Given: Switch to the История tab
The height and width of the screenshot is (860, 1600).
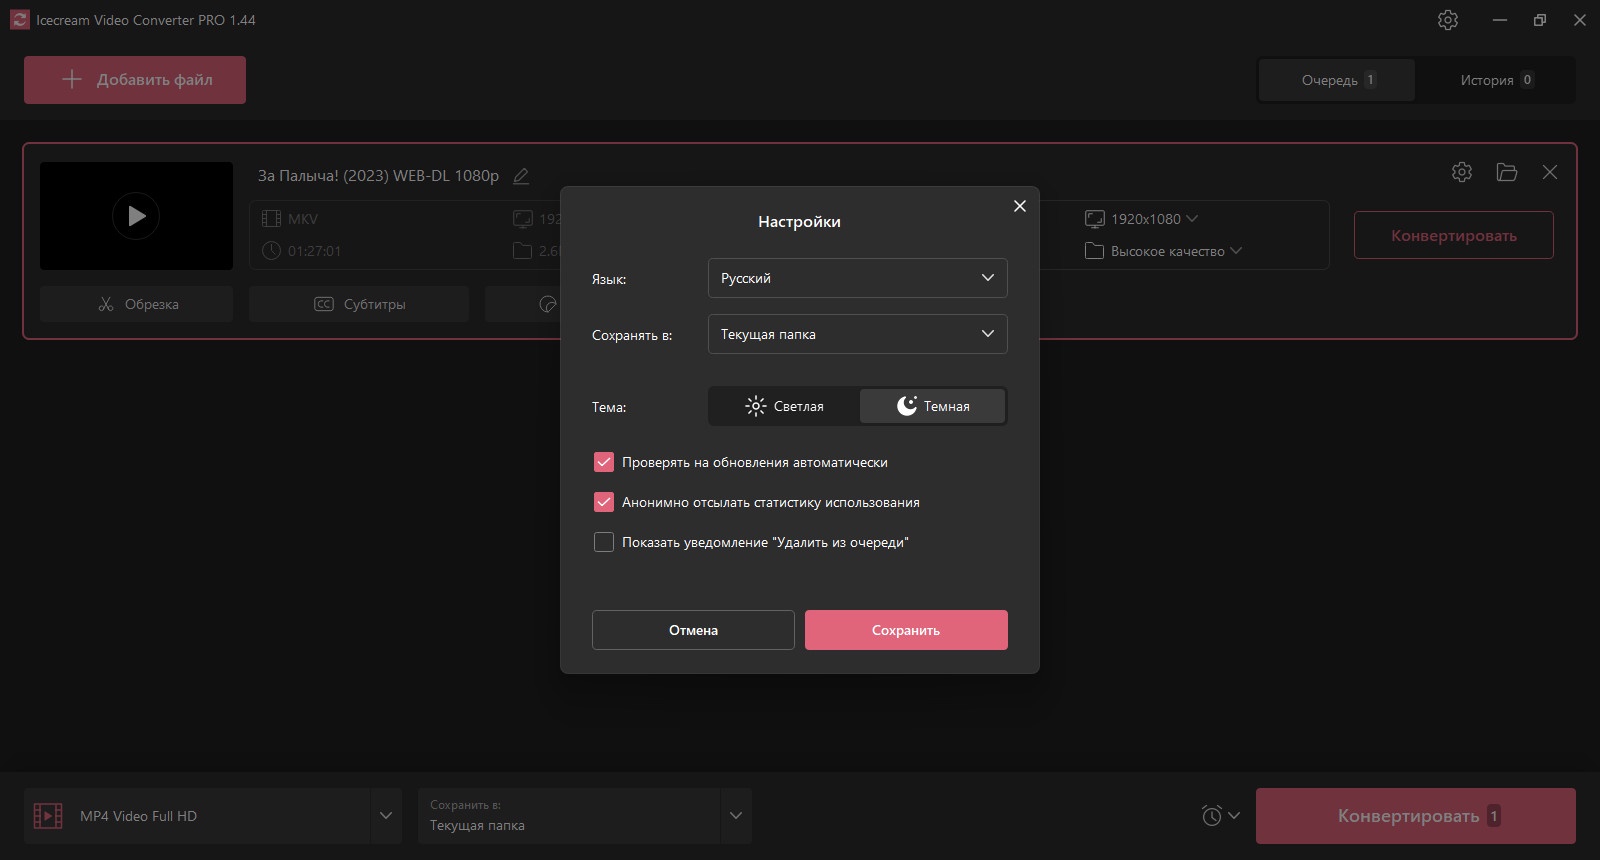Looking at the screenshot, I should pos(1496,80).
